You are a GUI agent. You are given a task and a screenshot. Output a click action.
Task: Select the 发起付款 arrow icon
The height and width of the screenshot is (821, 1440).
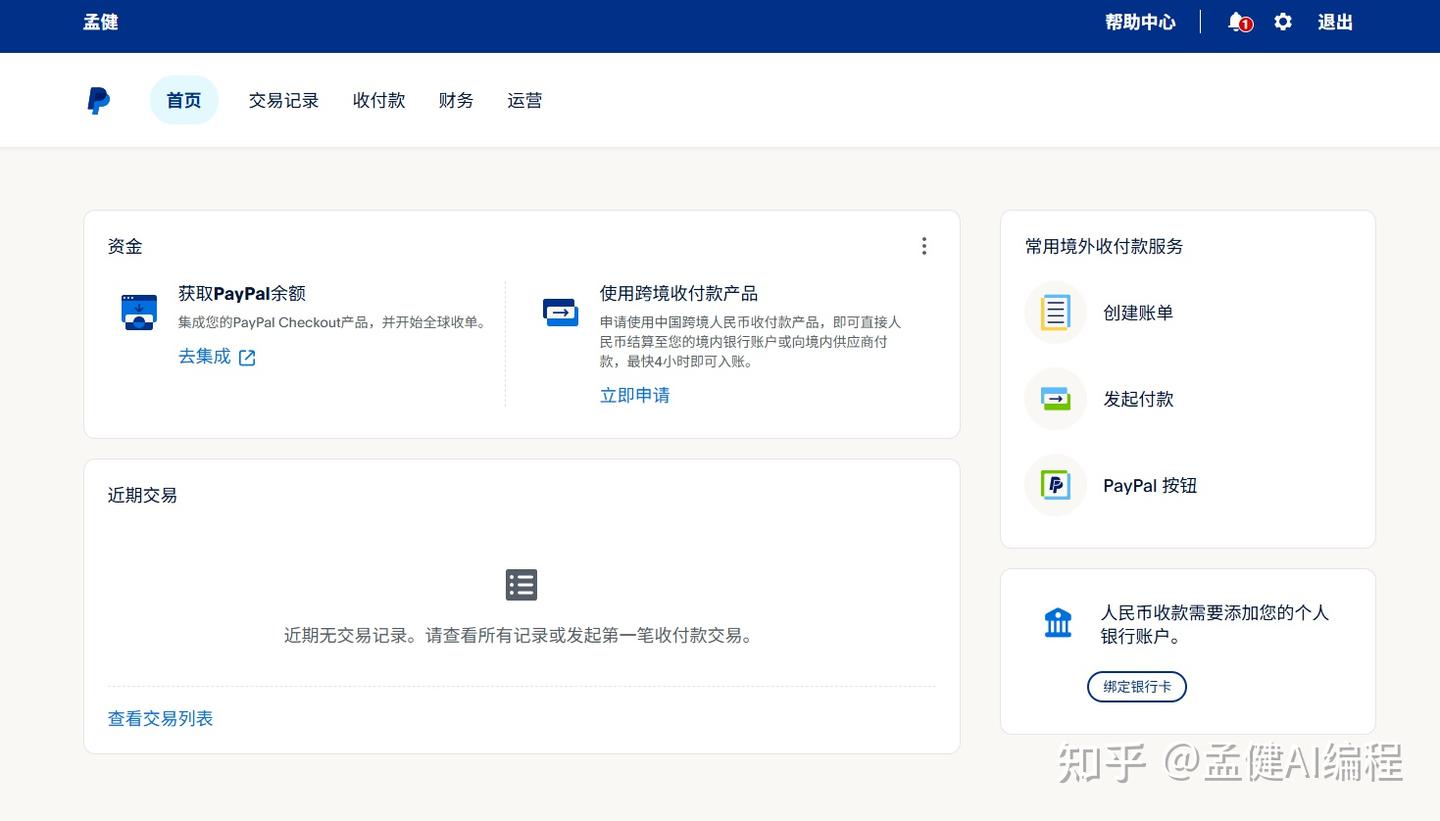[1055, 399]
